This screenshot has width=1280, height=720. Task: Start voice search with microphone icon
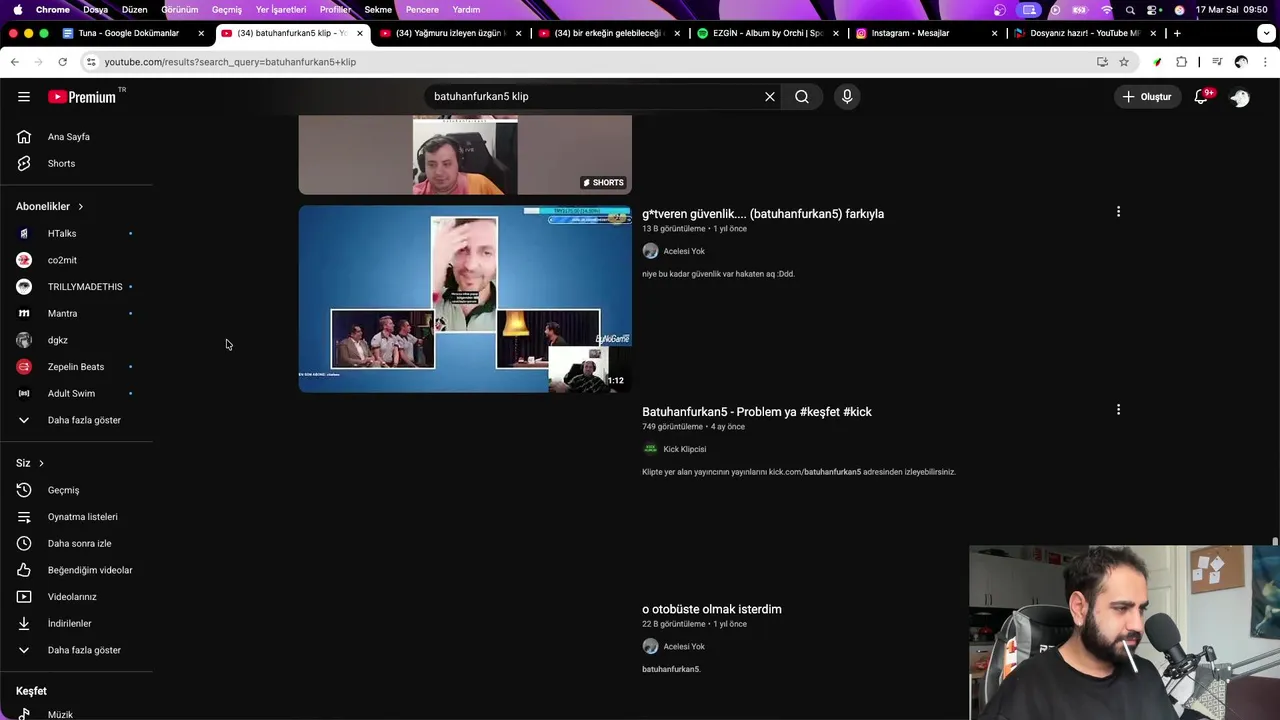tap(847, 97)
